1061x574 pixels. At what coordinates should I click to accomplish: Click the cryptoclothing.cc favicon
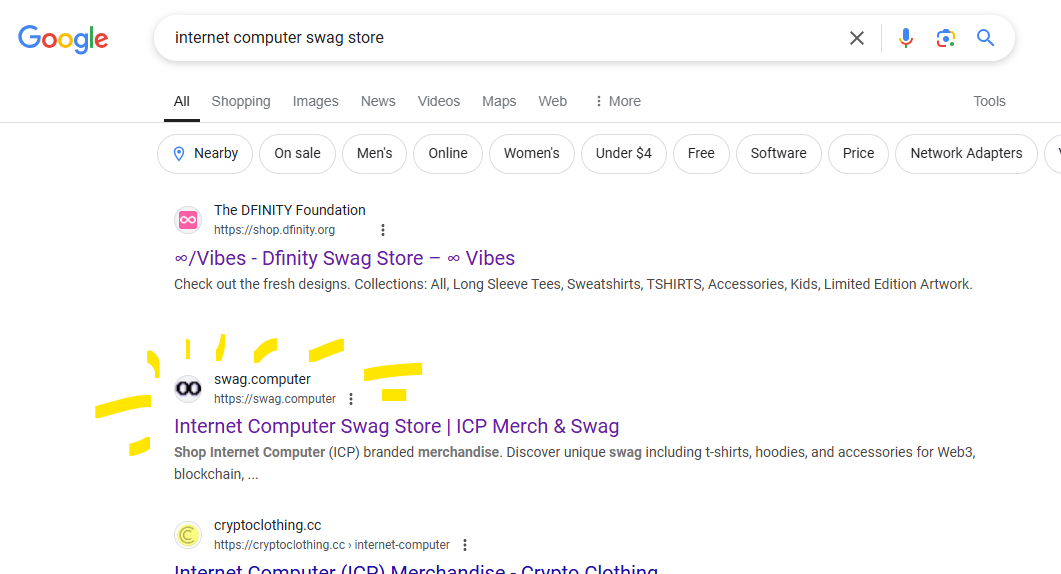point(188,535)
